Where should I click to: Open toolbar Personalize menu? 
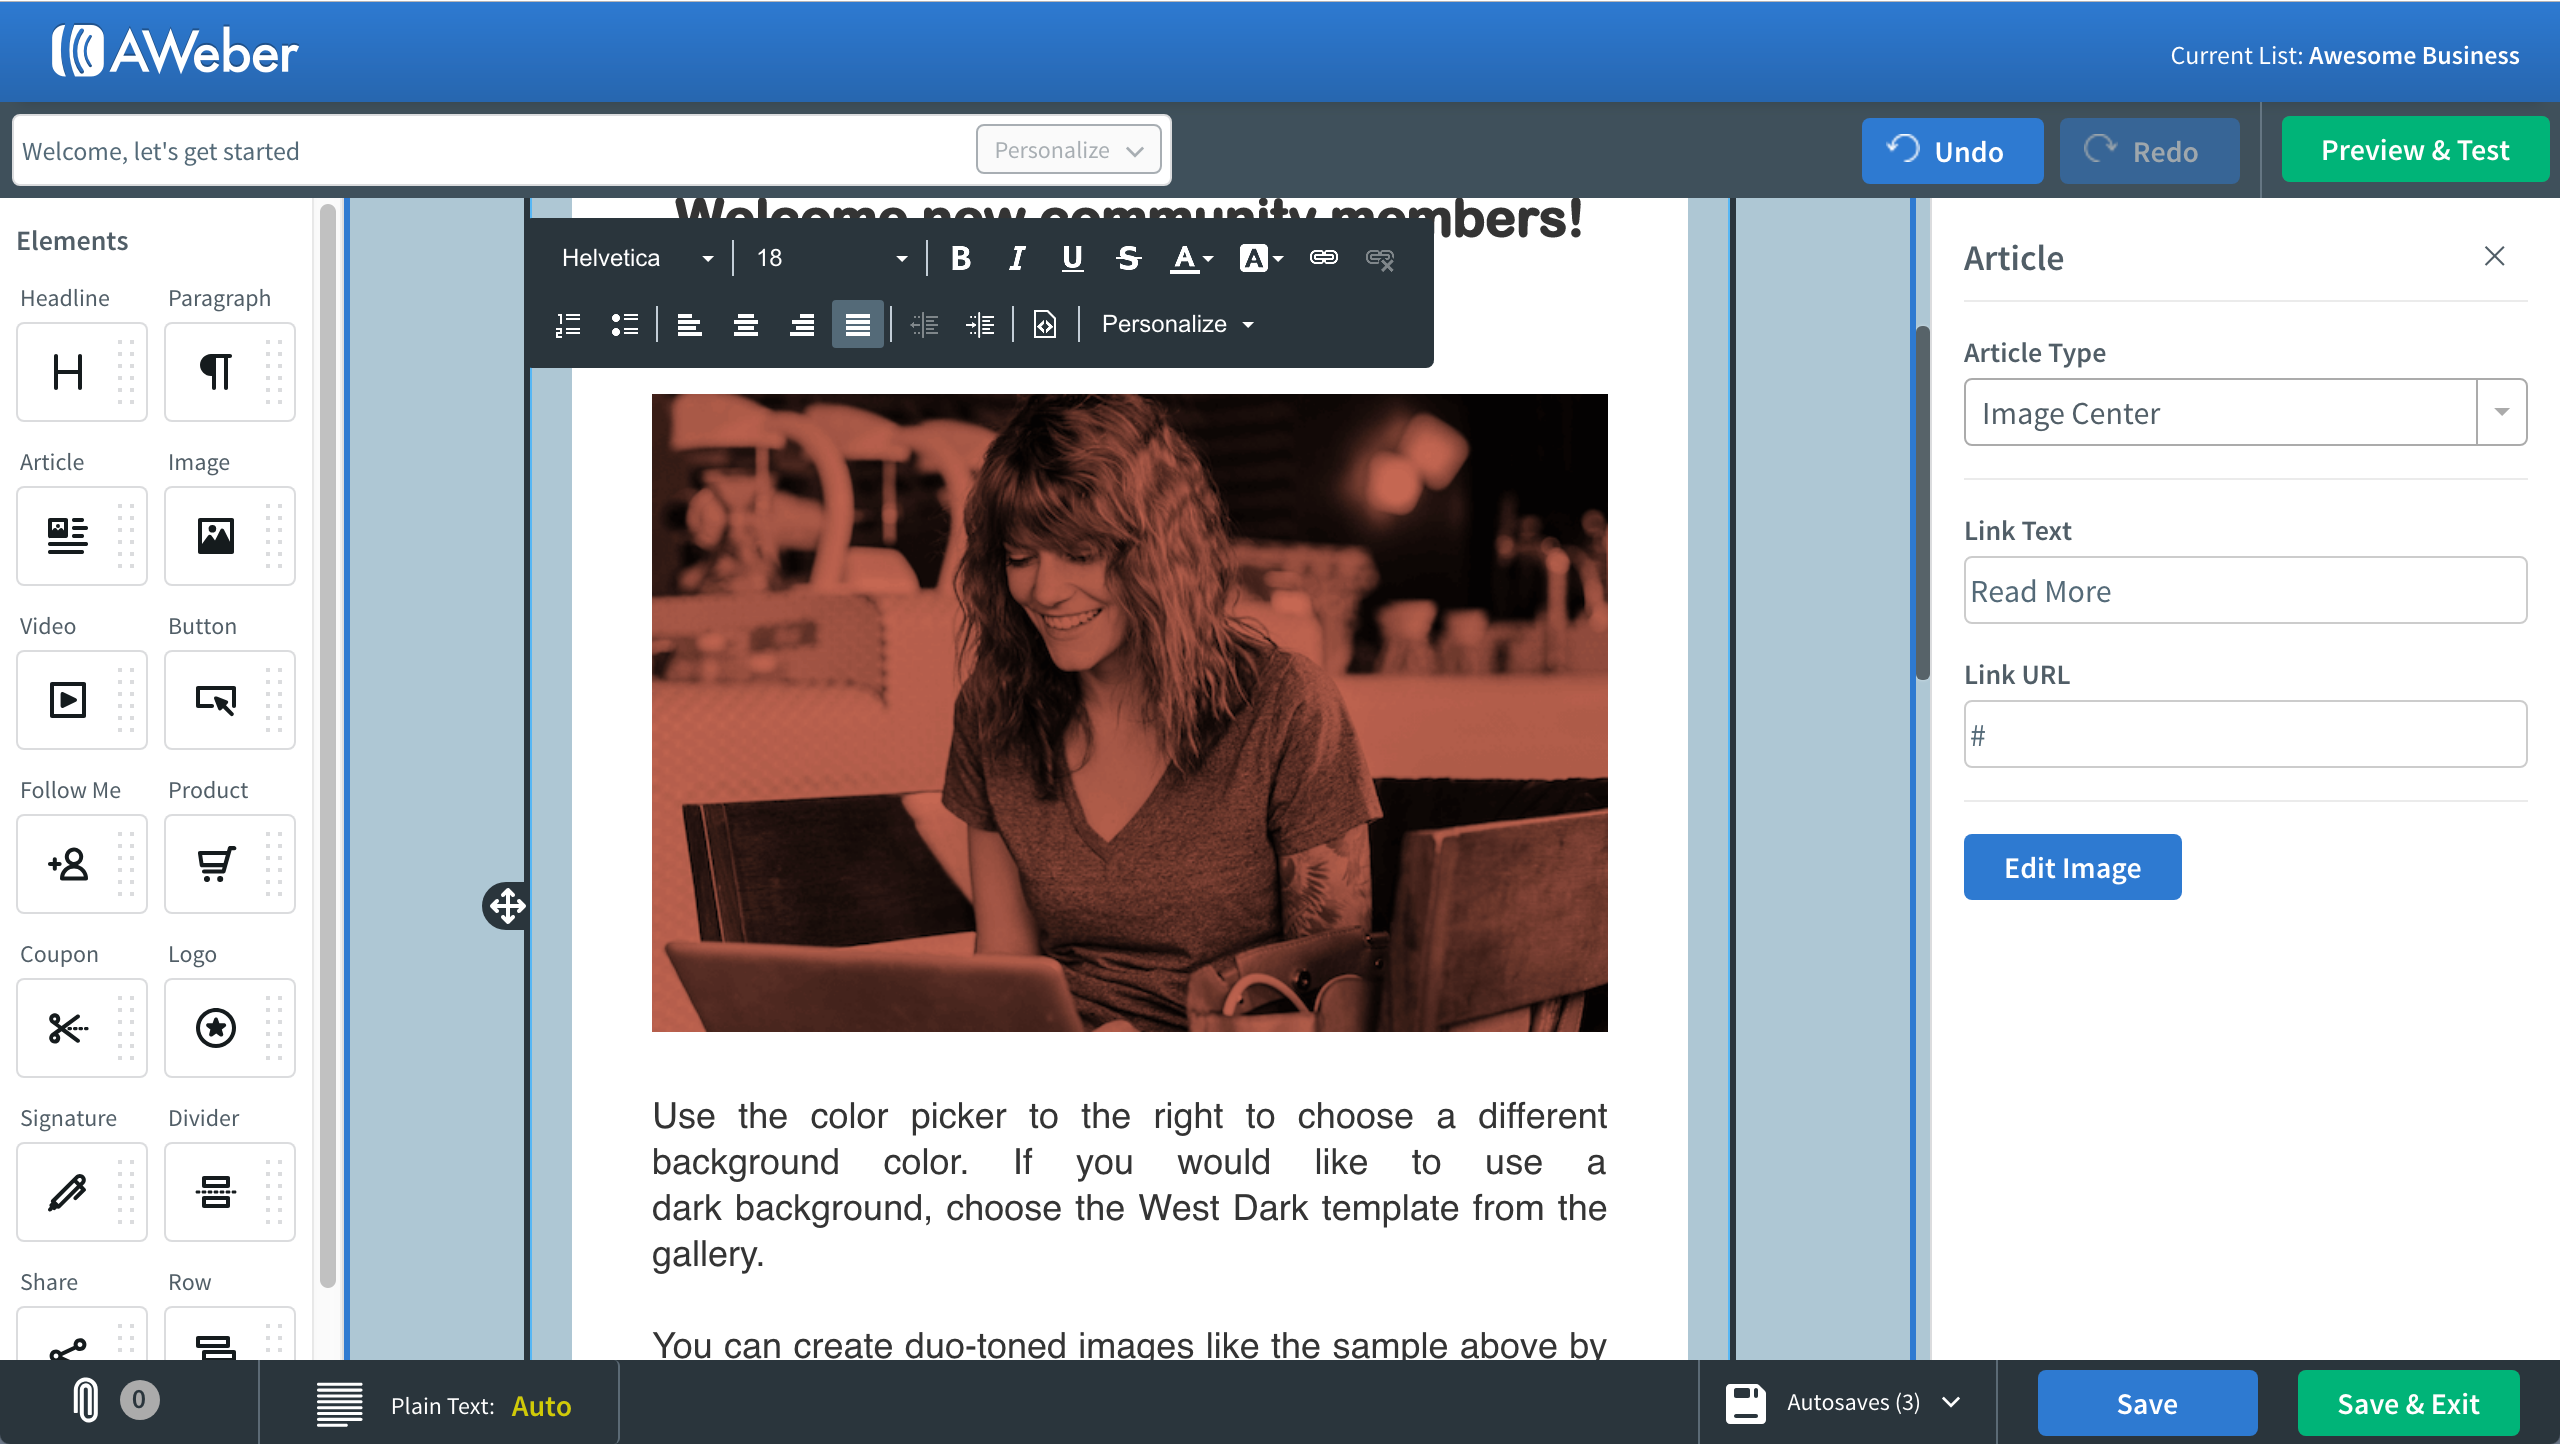[x=1177, y=325]
